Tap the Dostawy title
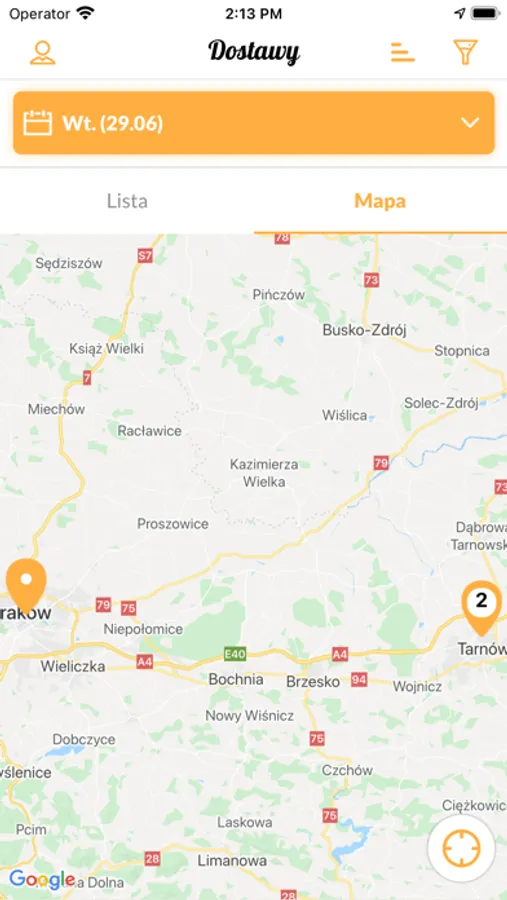The image size is (507, 900). pos(254,52)
